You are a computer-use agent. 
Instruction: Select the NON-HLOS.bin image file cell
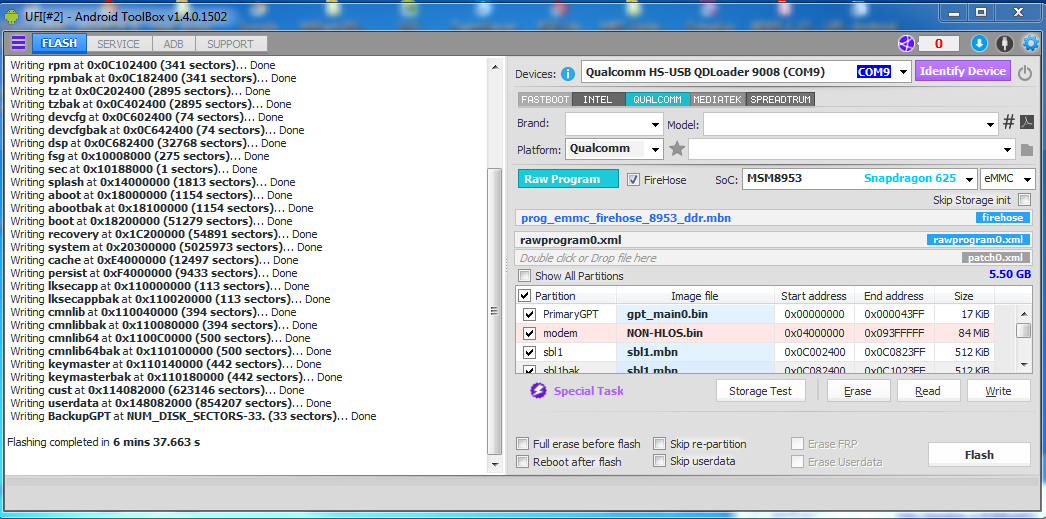click(x=696, y=333)
